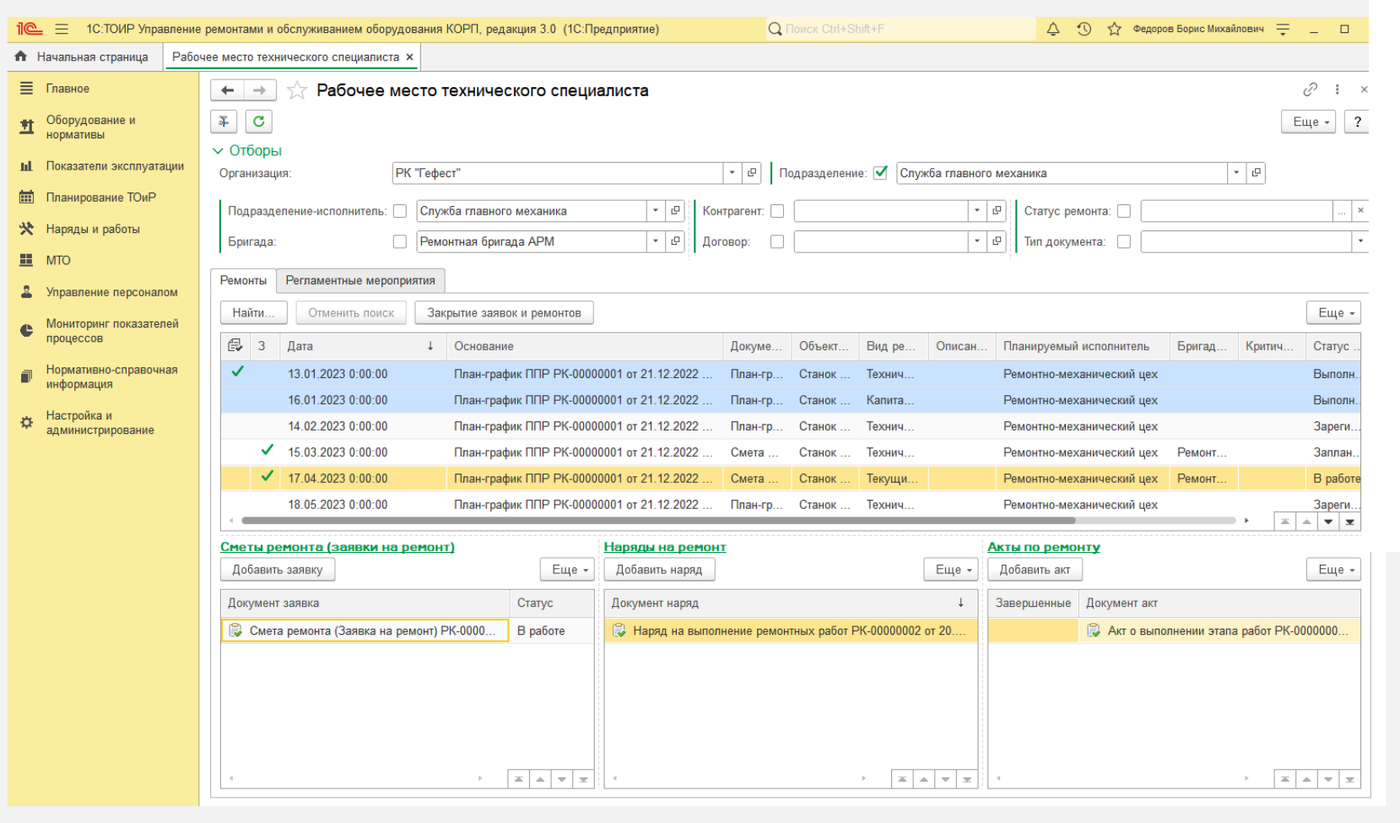The height and width of the screenshot is (823, 1400).
Task: Click the collapse filters toolbar icon
Action: coord(224,121)
